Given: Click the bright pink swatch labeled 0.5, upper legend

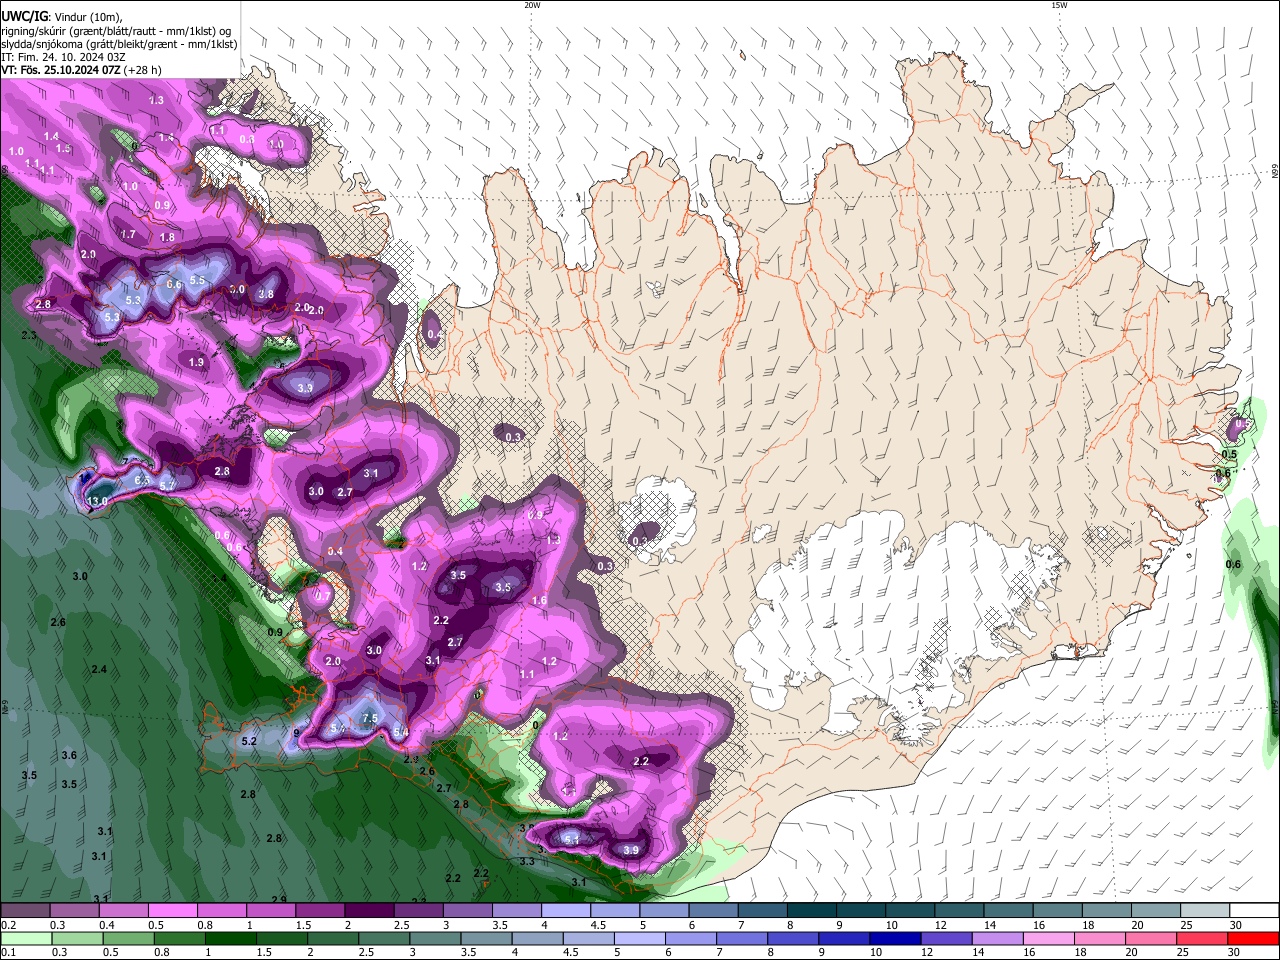Looking at the screenshot, I should [x=172, y=910].
